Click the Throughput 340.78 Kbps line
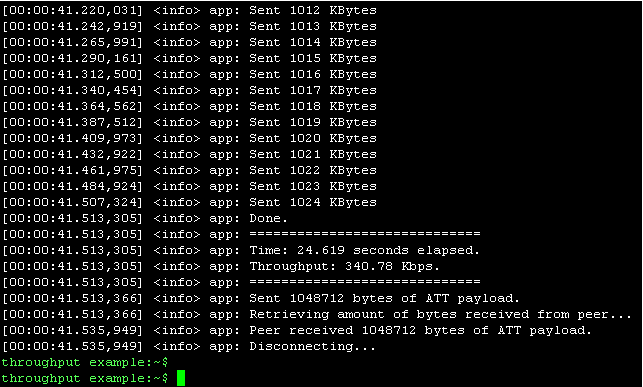The image size is (643, 387). 221,266
